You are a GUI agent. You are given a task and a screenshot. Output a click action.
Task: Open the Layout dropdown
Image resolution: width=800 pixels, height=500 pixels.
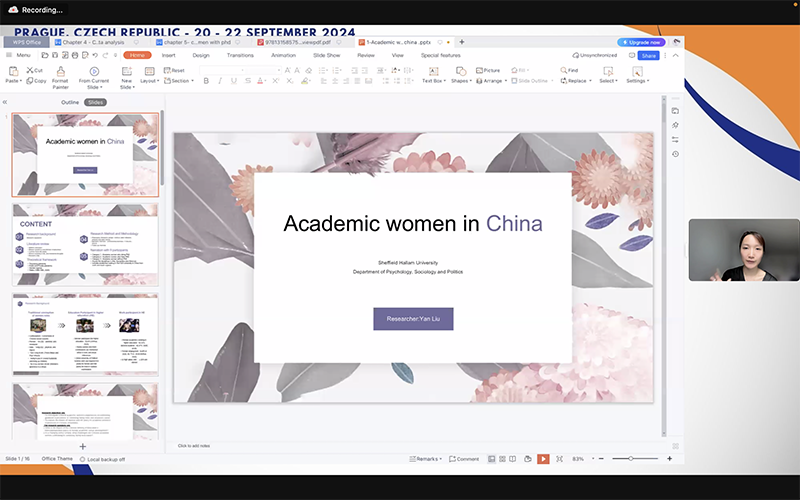pyautogui.click(x=149, y=81)
